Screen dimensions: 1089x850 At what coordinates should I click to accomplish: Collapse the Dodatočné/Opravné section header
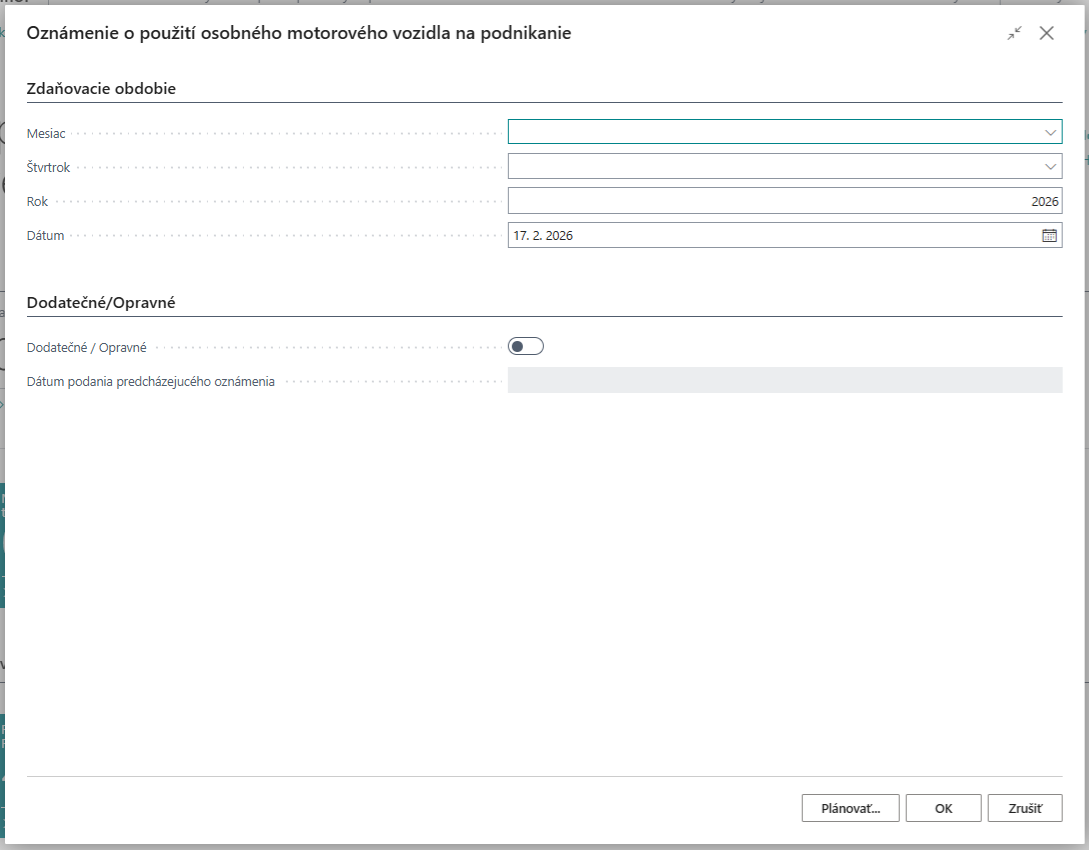coord(101,302)
